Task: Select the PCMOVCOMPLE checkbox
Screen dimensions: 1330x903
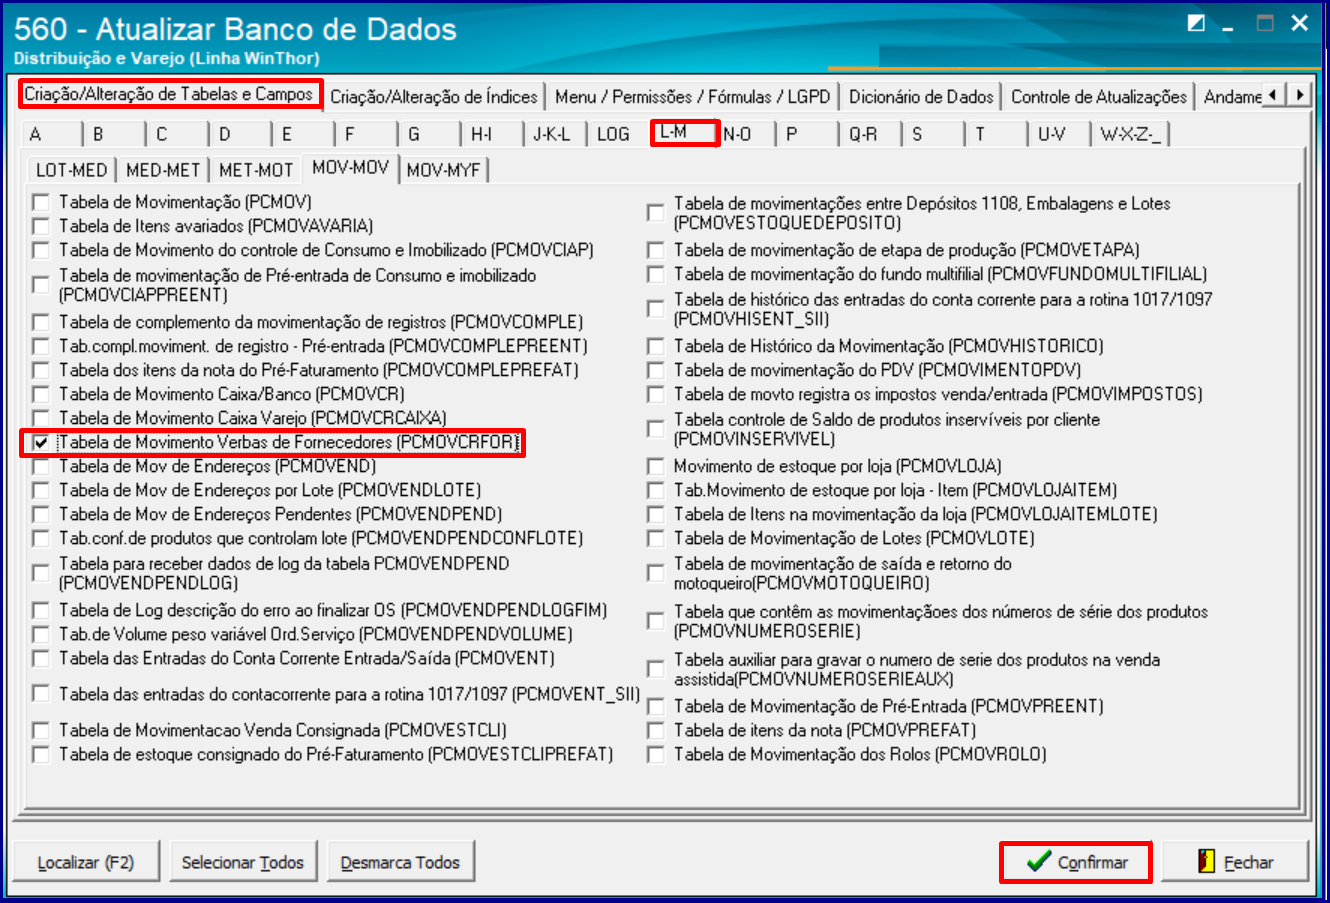Action: (40, 322)
